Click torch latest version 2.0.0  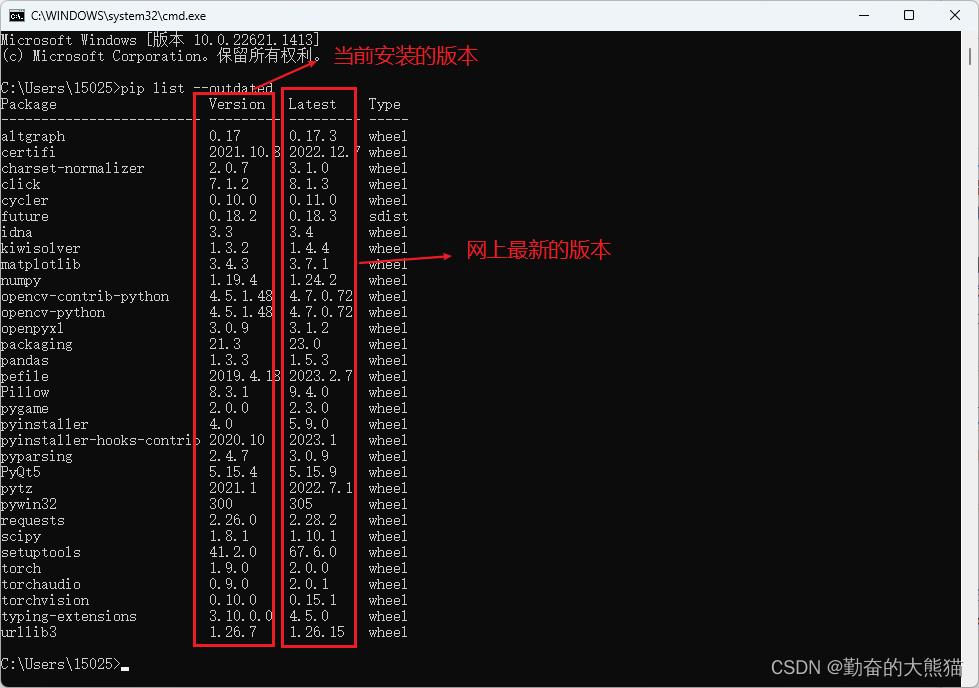[x=309, y=568]
